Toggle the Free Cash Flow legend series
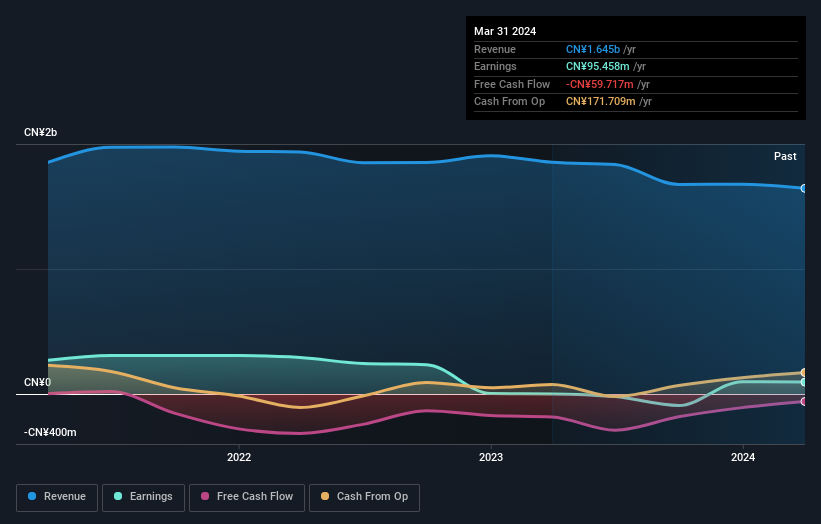The height and width of the screenshot is (524, 821). coord(247,497)
